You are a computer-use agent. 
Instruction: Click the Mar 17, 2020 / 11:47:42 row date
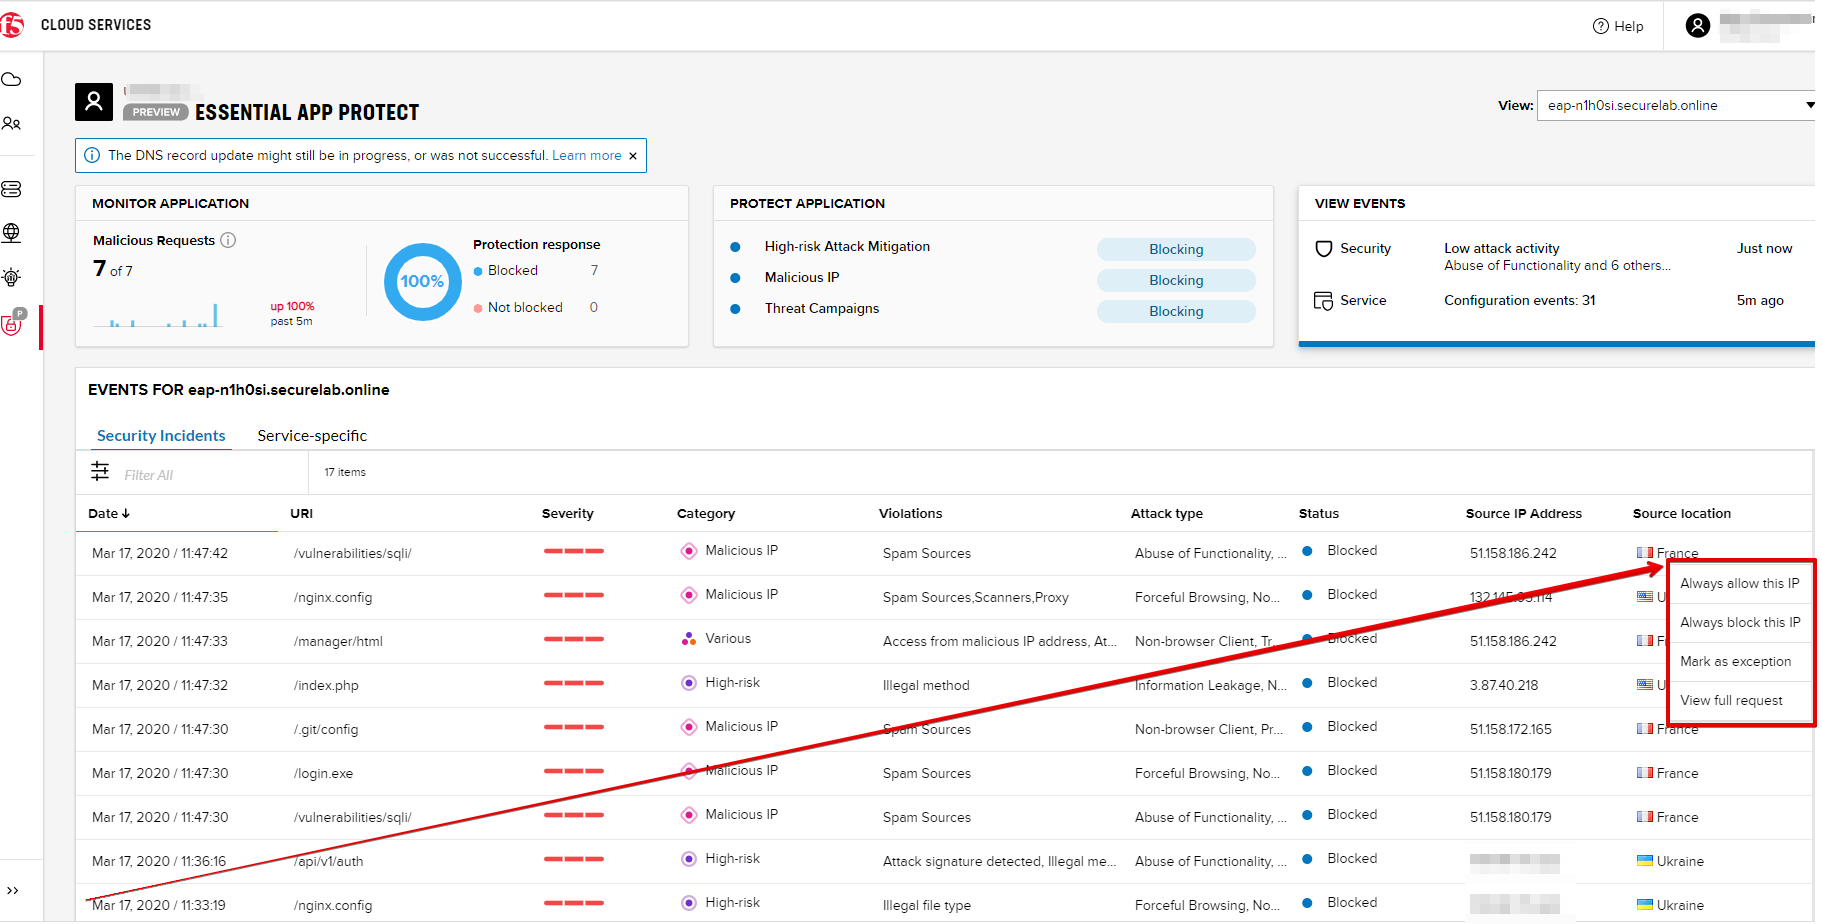click(160, 553)
